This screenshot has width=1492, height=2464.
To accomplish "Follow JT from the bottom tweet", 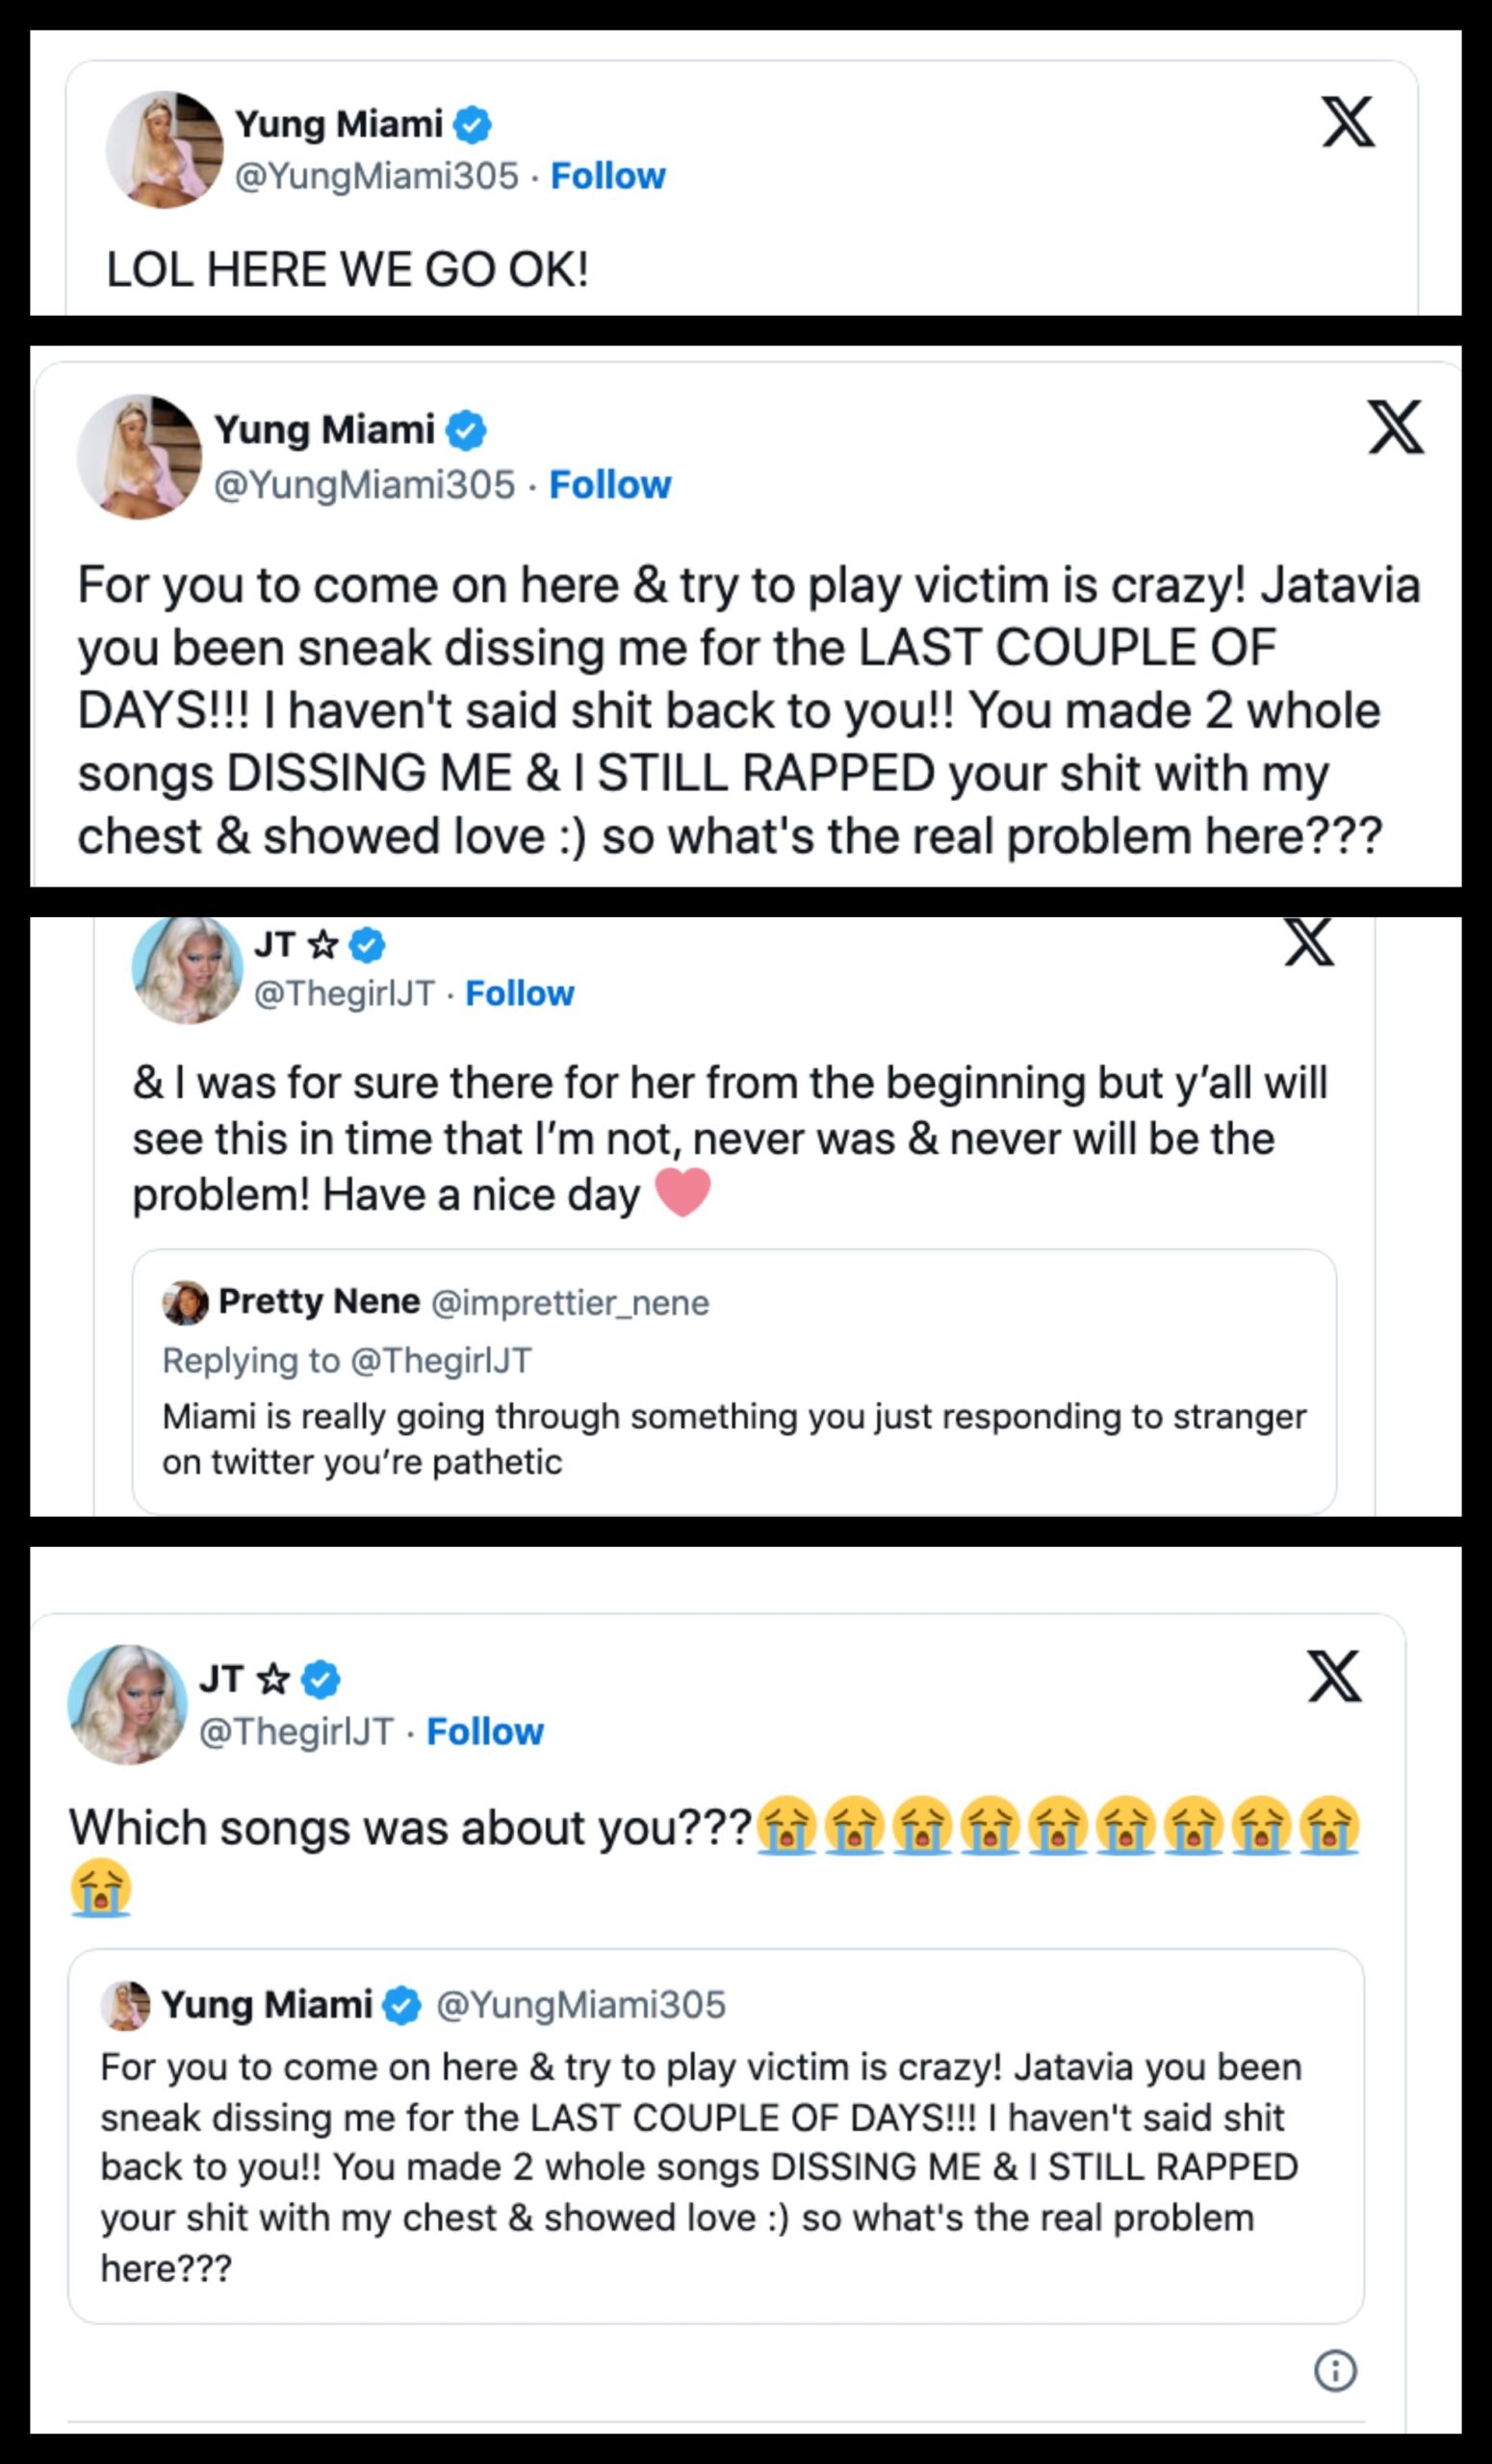I will click(x=485, y=1731).
